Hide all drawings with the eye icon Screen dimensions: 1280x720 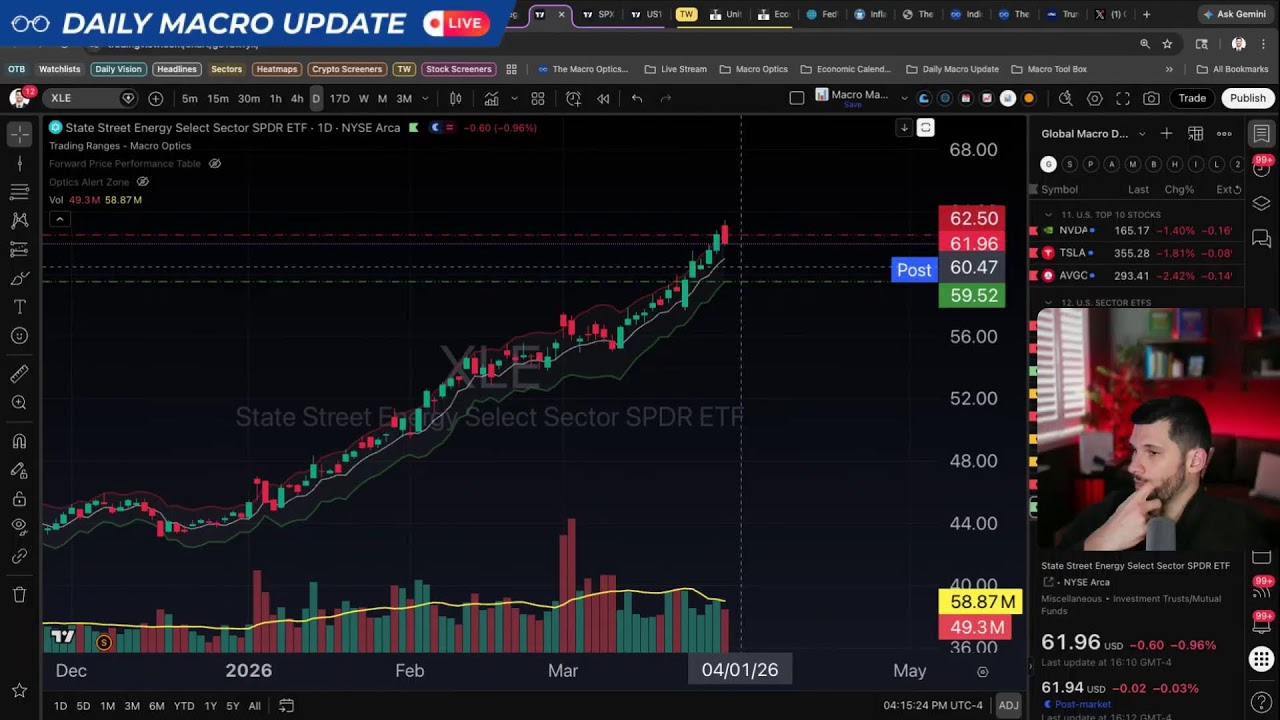(x=19, y=527)
